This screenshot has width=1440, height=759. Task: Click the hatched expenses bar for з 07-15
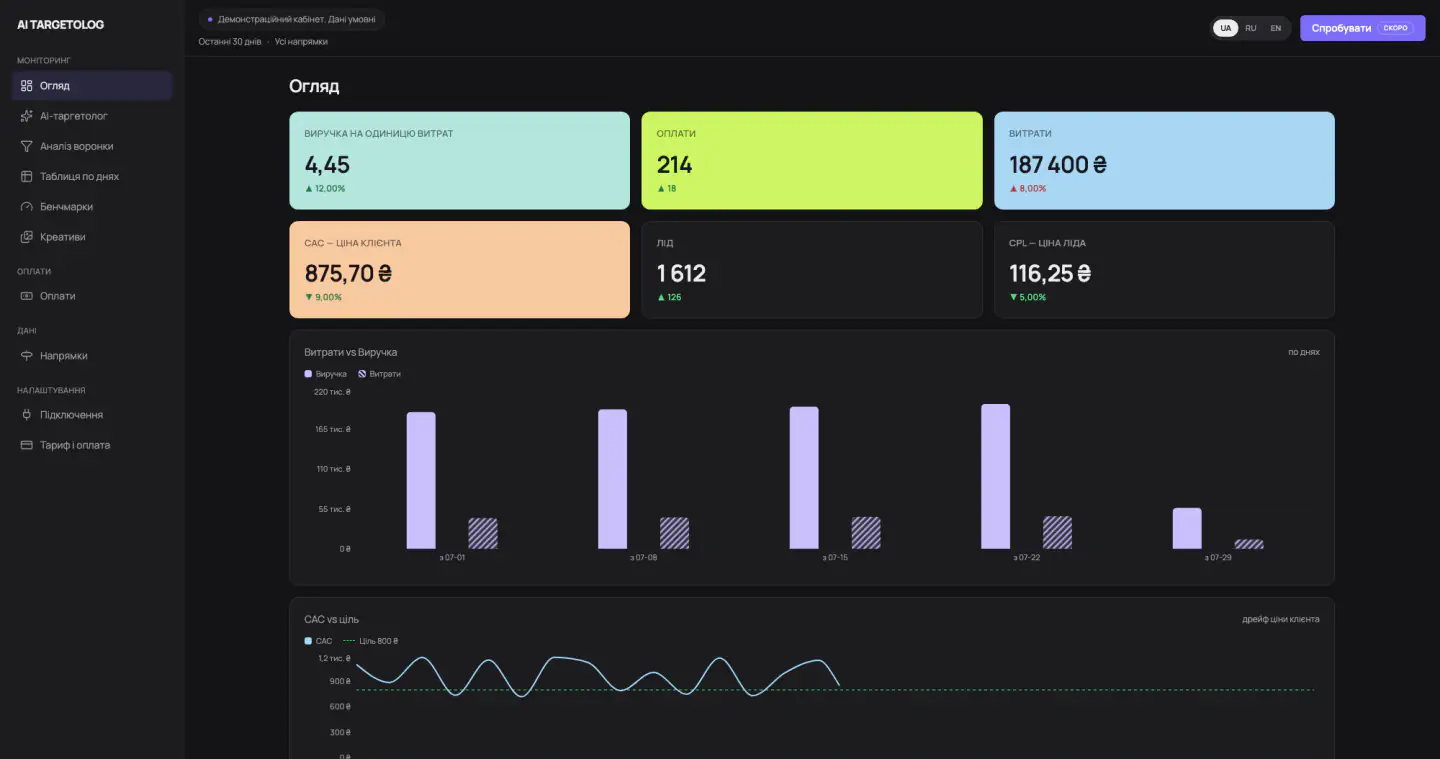pos(866,533)
